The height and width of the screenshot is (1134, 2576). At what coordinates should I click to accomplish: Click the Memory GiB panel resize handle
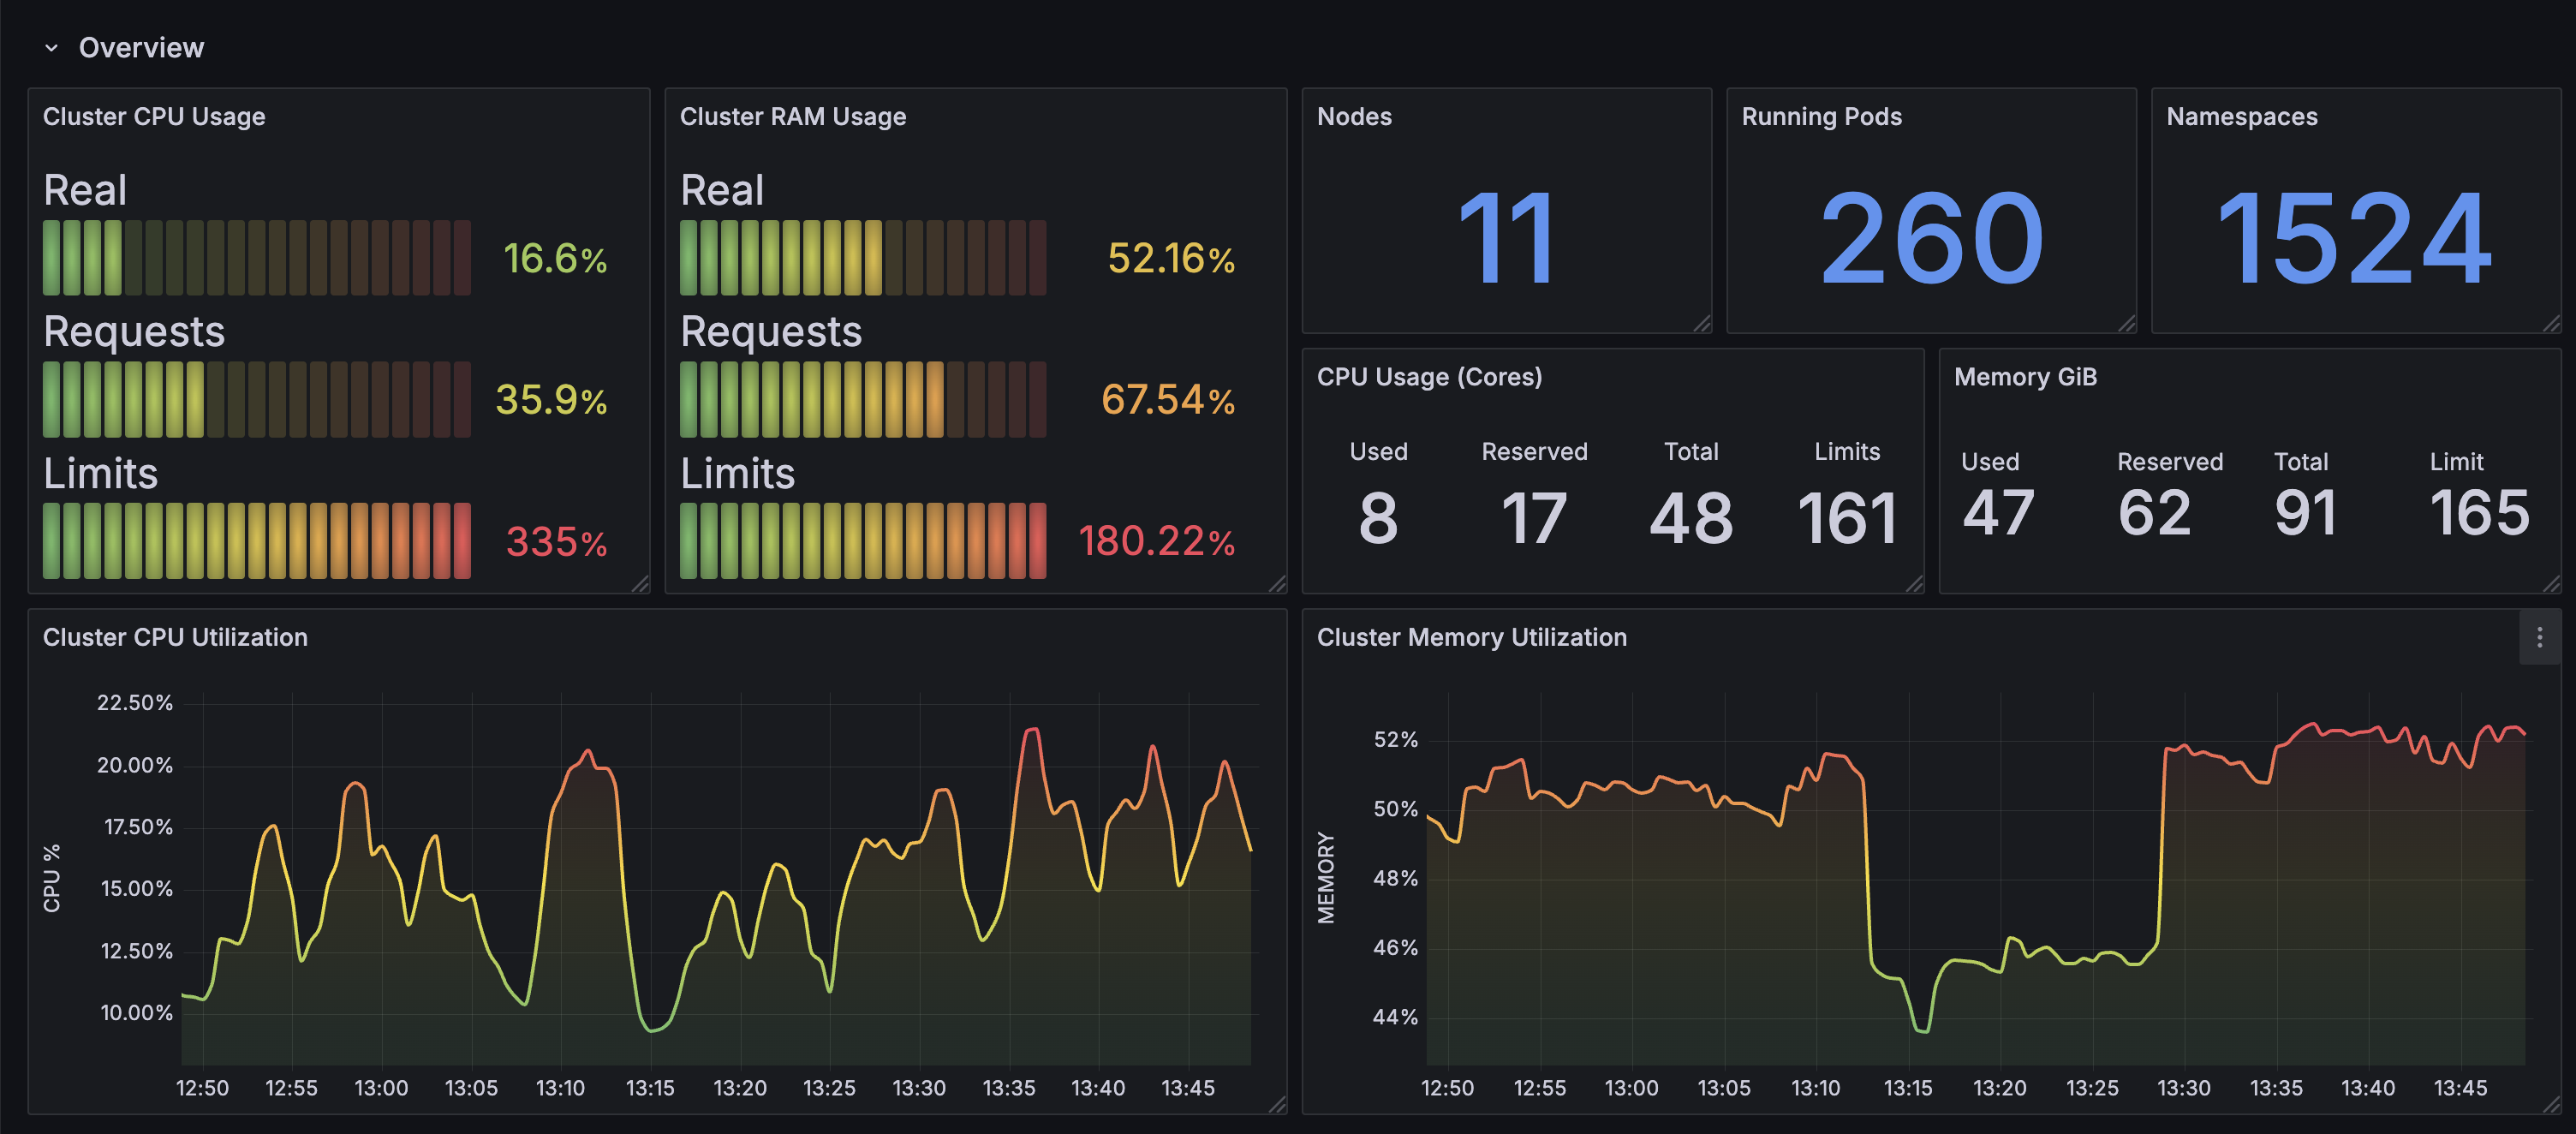pos(2552,584)
